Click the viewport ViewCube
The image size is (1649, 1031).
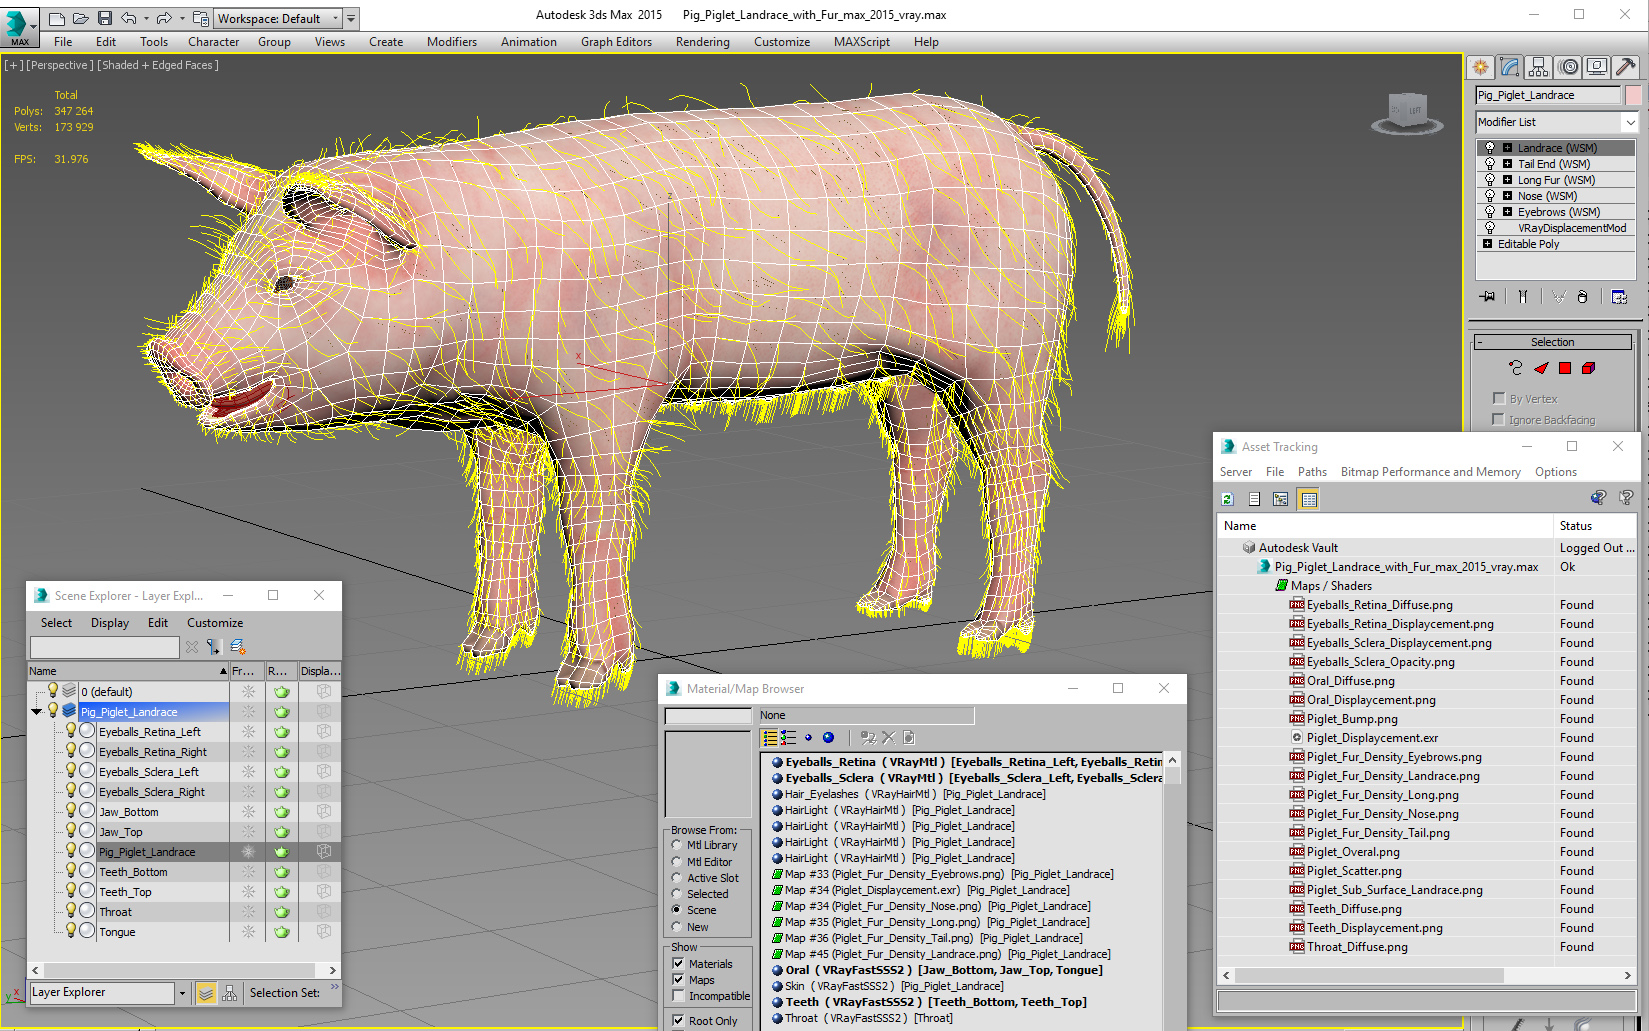1407,112
